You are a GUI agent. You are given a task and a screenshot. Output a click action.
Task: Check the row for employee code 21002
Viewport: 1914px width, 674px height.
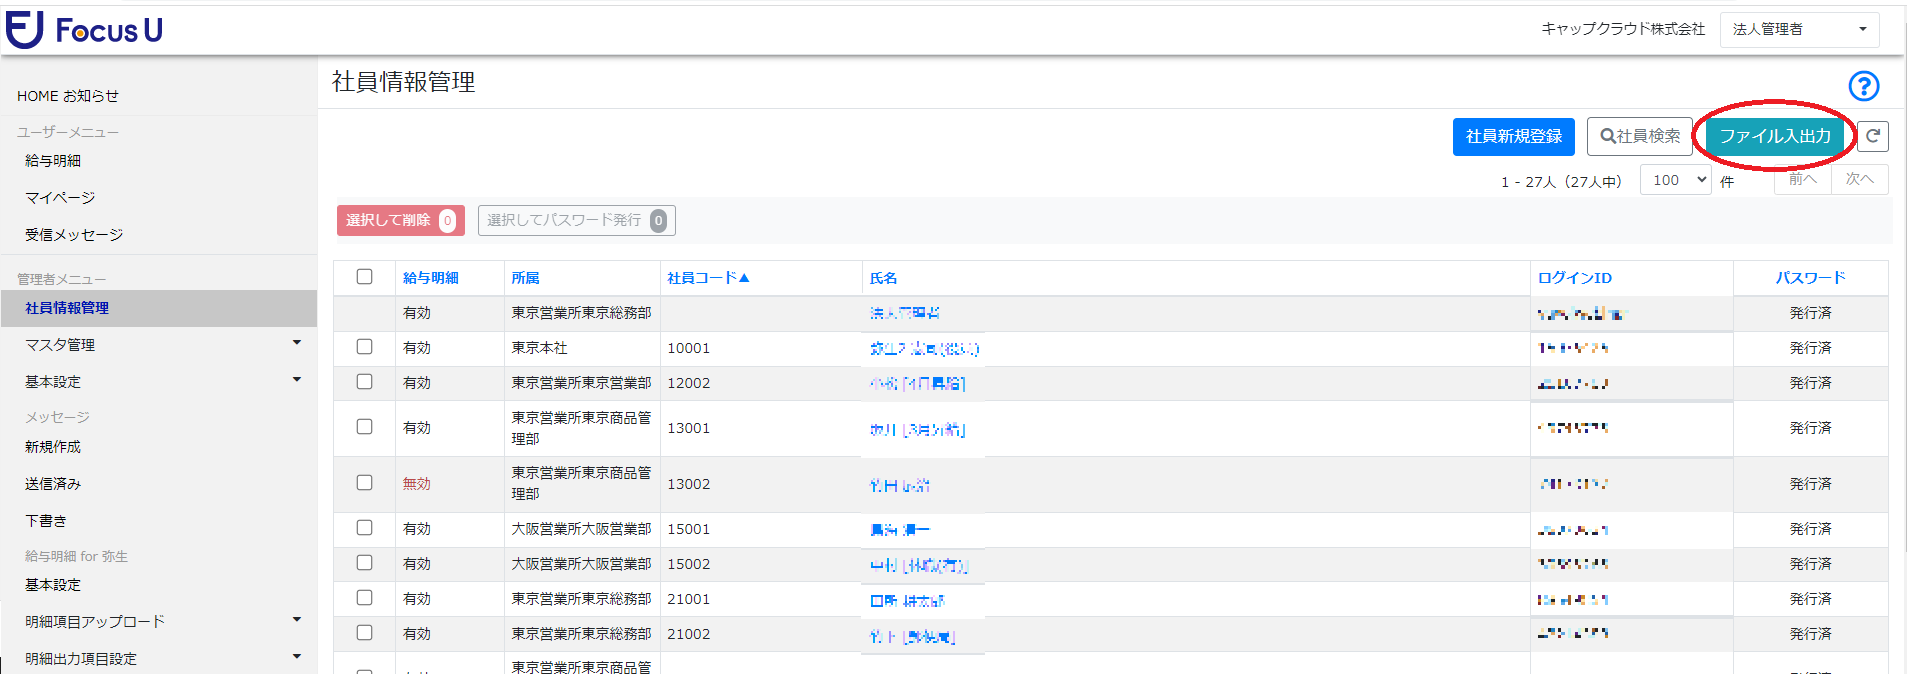[364, 633]
